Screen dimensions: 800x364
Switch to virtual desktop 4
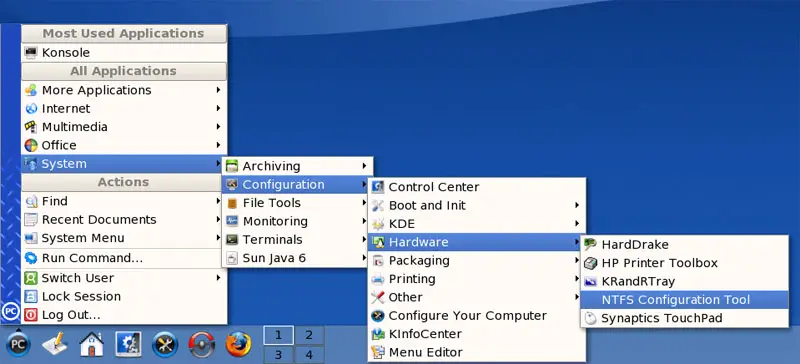point(309,355)
